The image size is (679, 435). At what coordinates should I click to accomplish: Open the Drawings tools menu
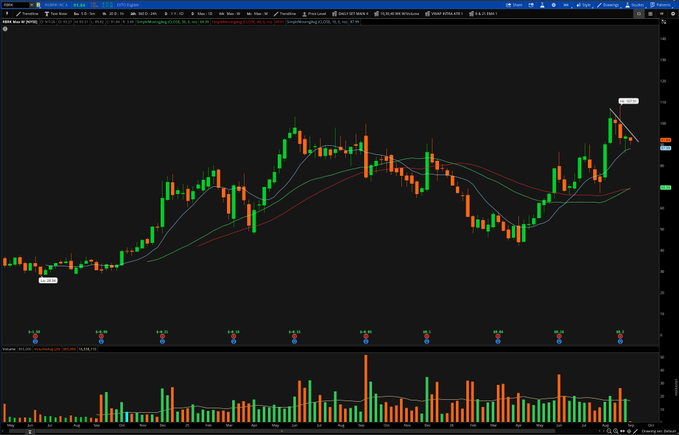pyautogui.click(x=608, y=5)
